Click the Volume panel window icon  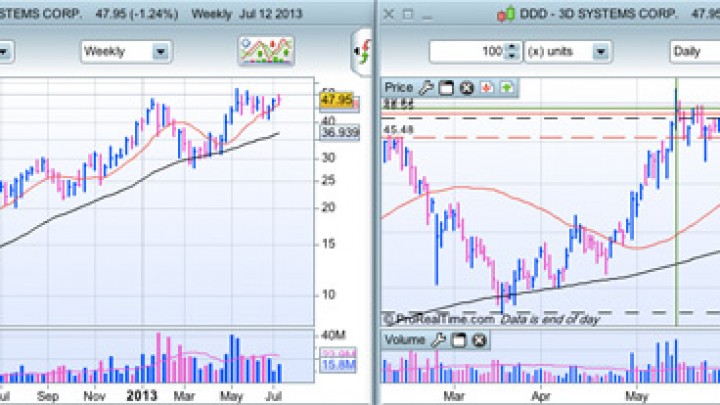point(458,340)
